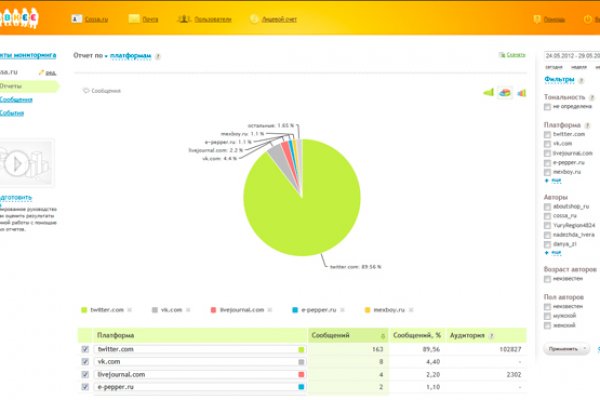Select the pie chart view icon
The width and height of the screenshot is (600, 400).
[504, 93]
